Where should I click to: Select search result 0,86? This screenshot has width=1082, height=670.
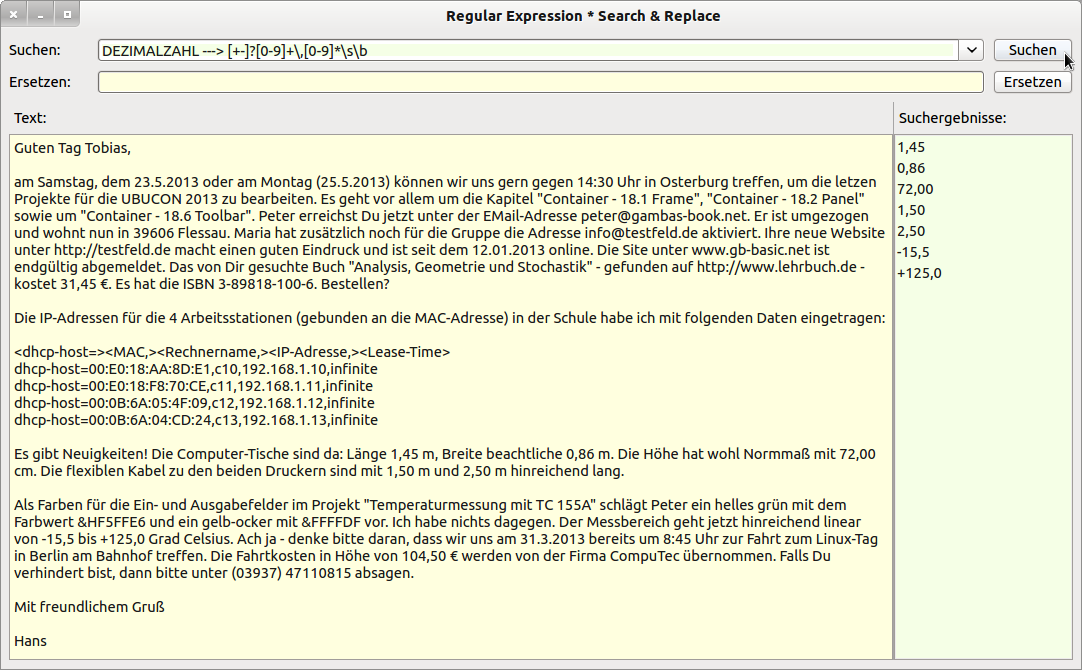coord(911,168)
